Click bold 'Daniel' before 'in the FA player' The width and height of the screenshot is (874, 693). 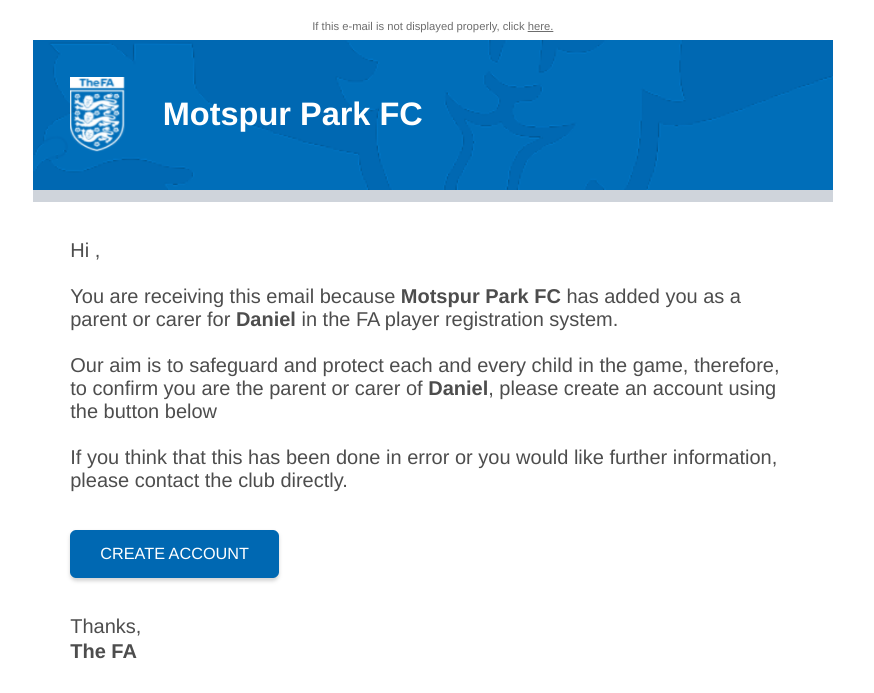tap(266, 319)
